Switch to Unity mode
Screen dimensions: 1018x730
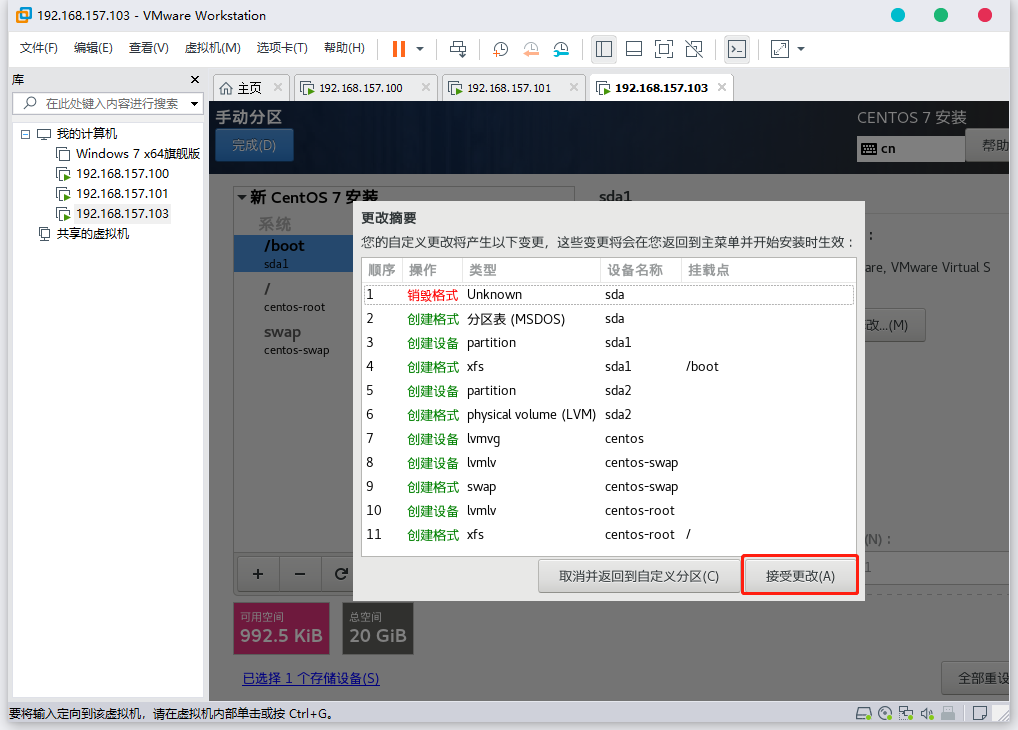pyautogui.click(x=694, y=49)
